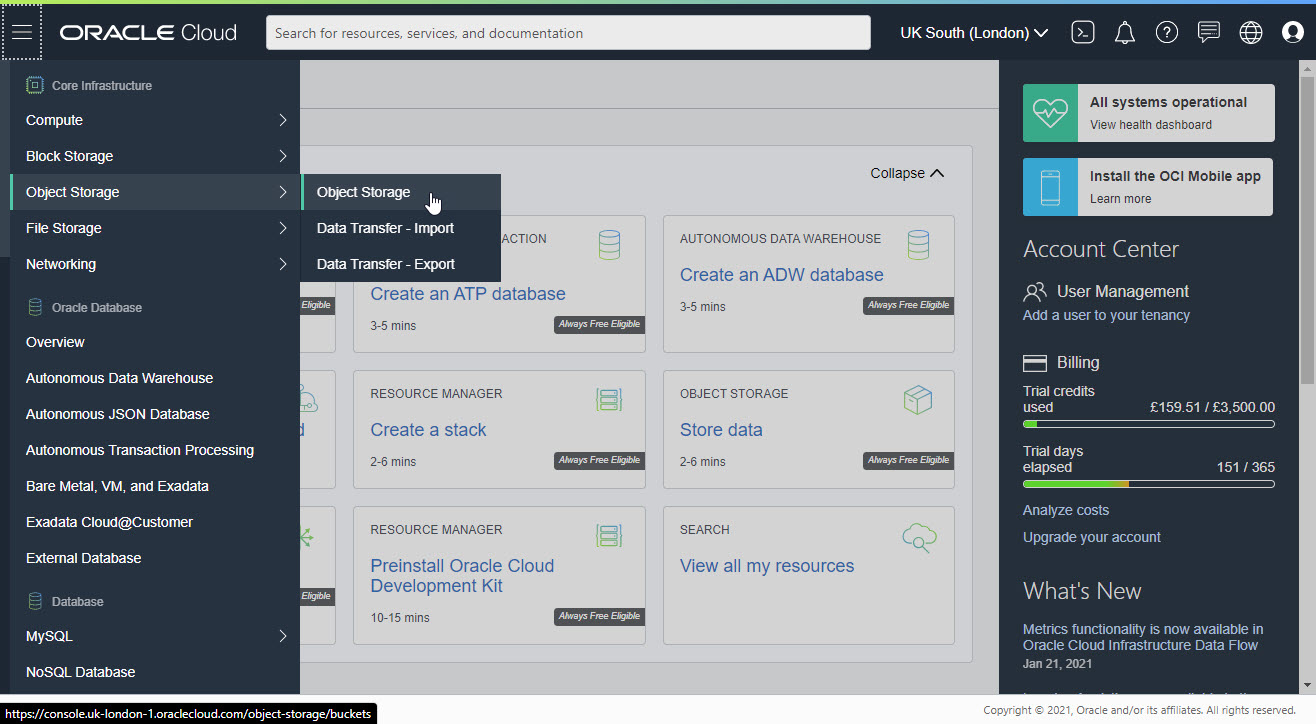The image size is (1316, 724).
Task: Close the hamburger navigation menu
Action: (x=22, y=32)
